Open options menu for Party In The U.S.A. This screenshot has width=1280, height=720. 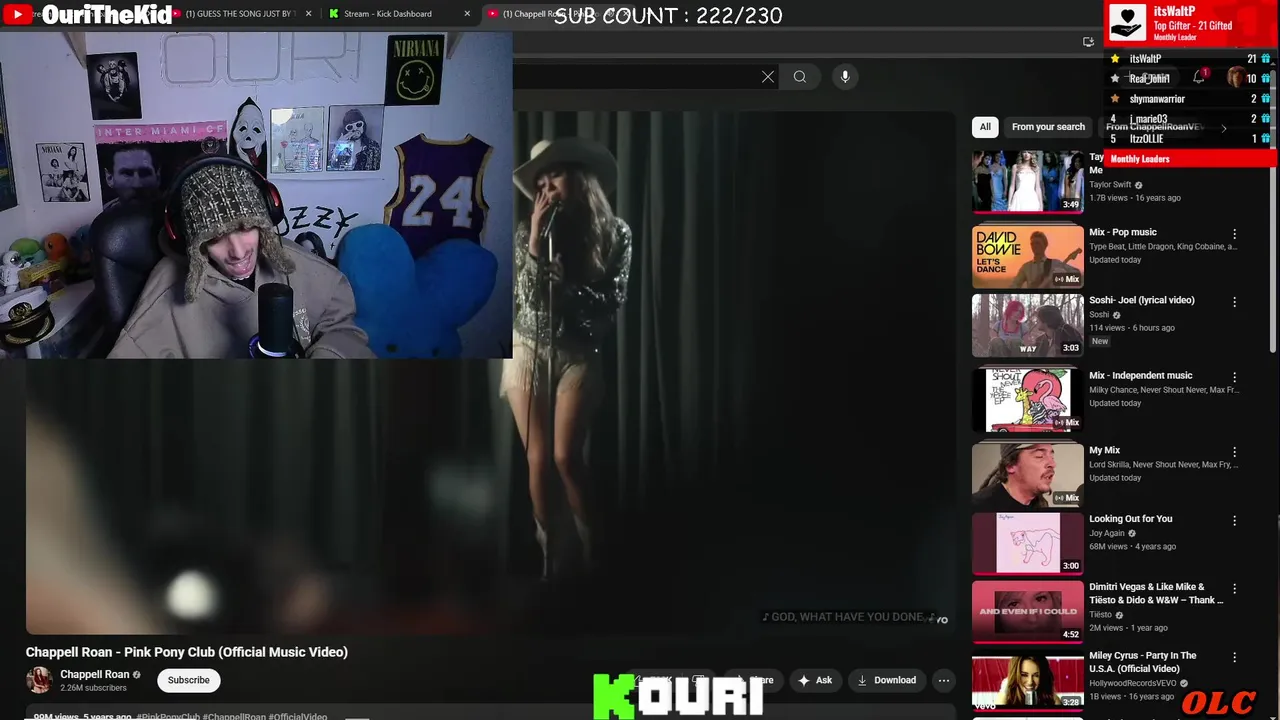pyautogui.click(x=1234, y=658)
